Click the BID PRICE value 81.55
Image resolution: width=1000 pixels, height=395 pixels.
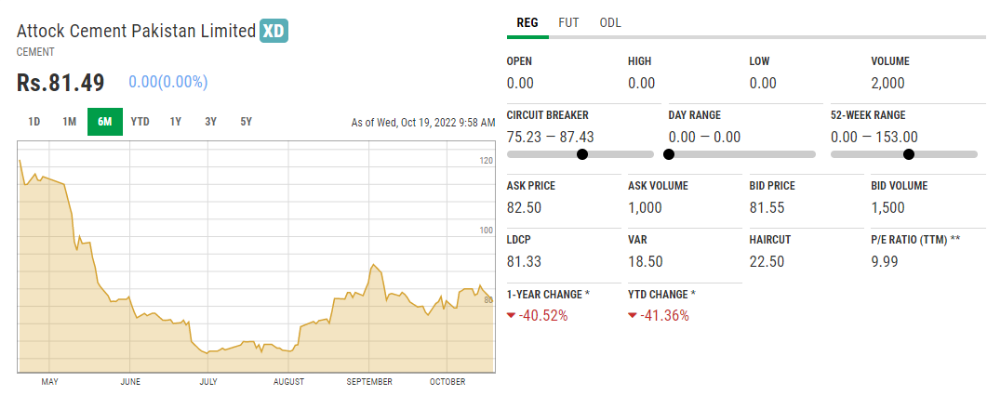click(767, 207)
